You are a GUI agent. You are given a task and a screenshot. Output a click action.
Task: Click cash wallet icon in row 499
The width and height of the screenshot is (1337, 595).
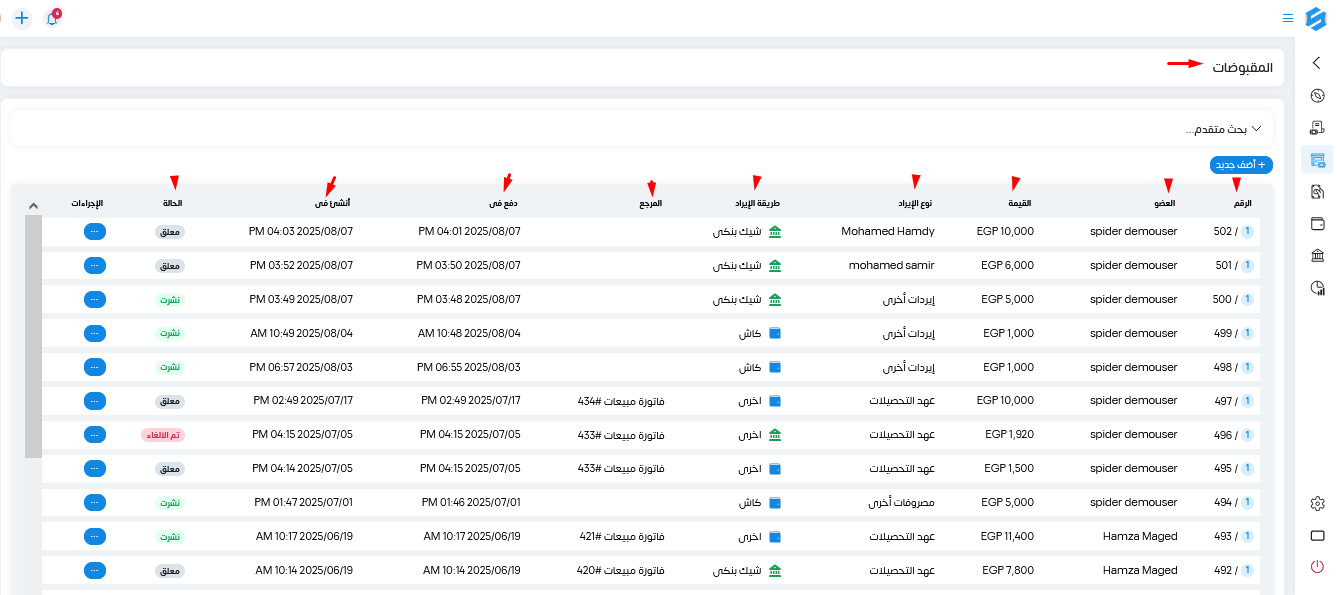click(774, 333)
